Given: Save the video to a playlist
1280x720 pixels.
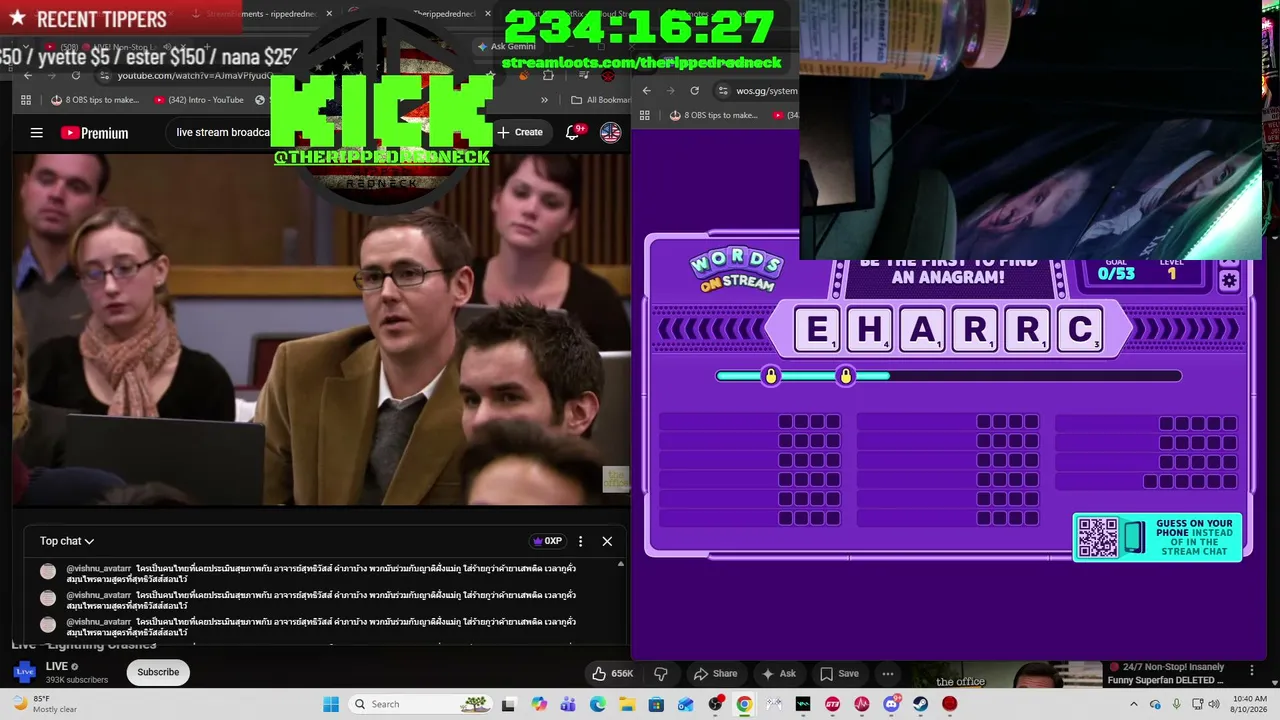Looking at the screenshot, I should click(x=839, y=673).
